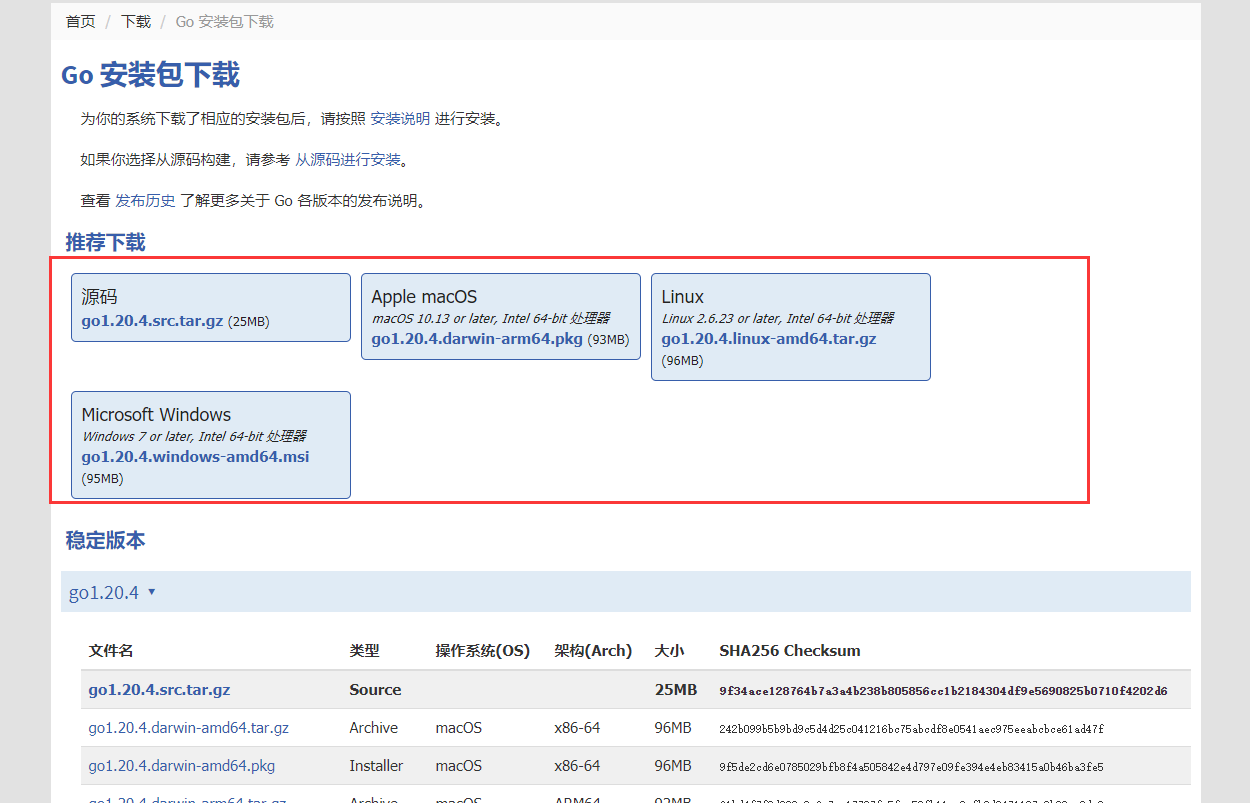
Task: Click the 安装说明 link
Action: [x=400, y=119]
